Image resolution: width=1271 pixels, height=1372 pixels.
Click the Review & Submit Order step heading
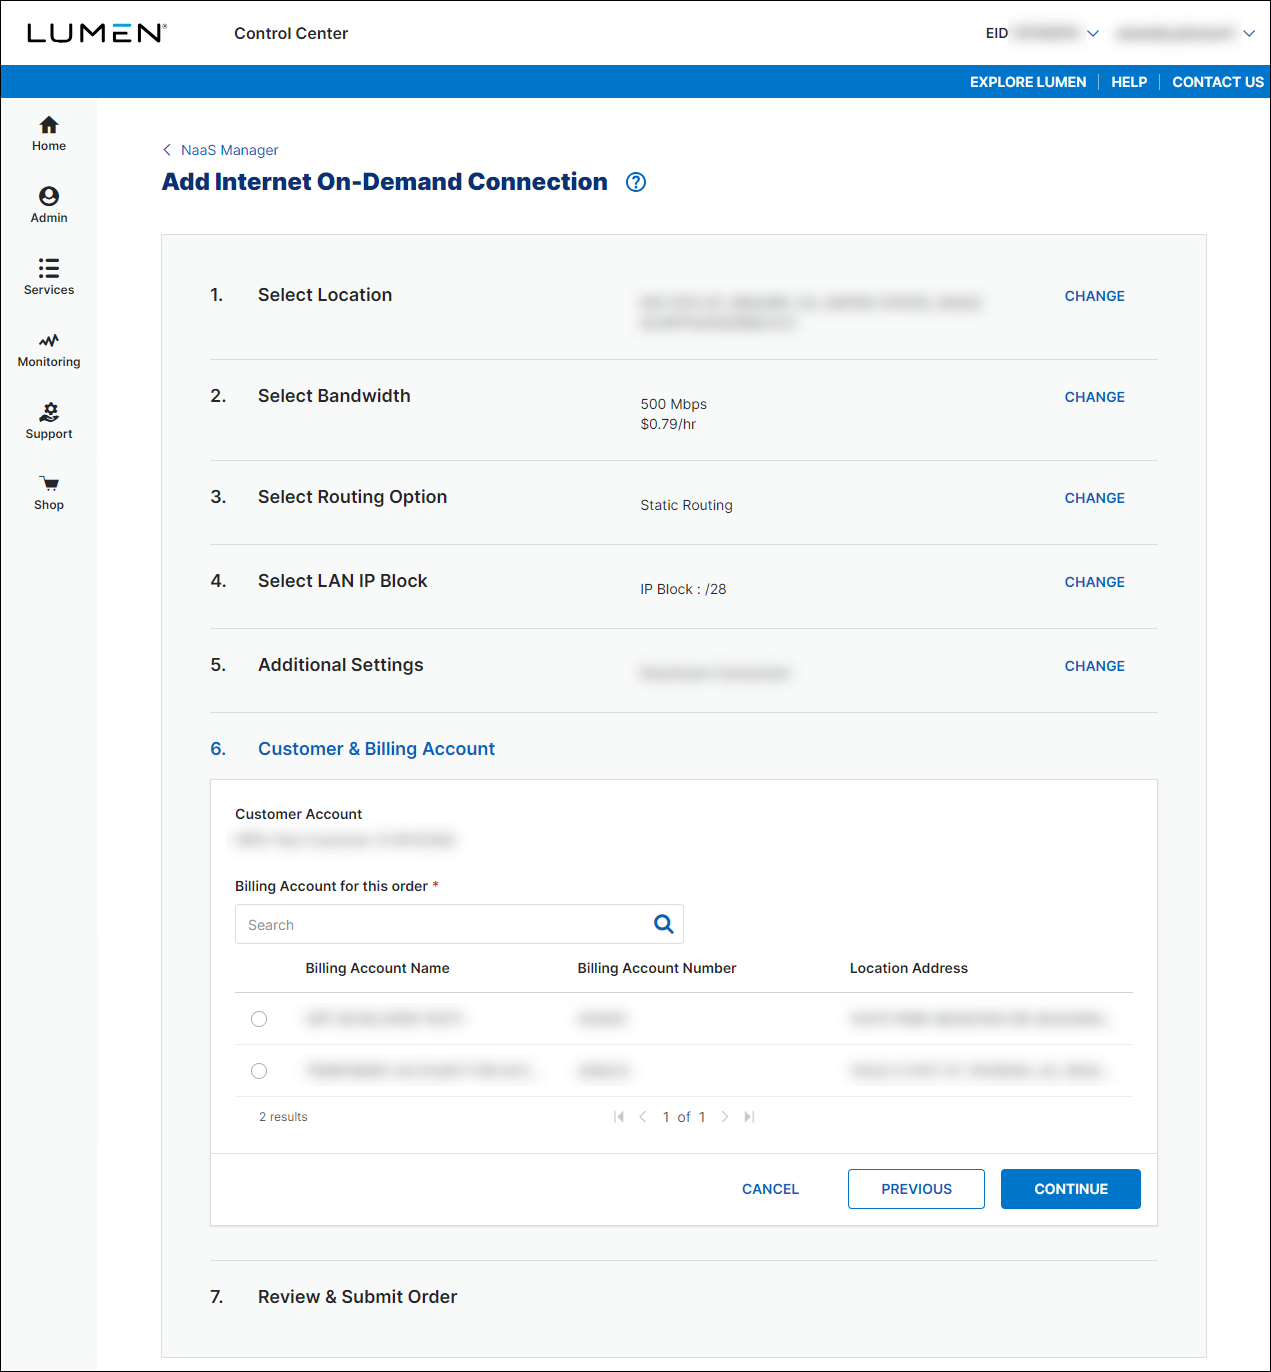[x=357, y=1297]
